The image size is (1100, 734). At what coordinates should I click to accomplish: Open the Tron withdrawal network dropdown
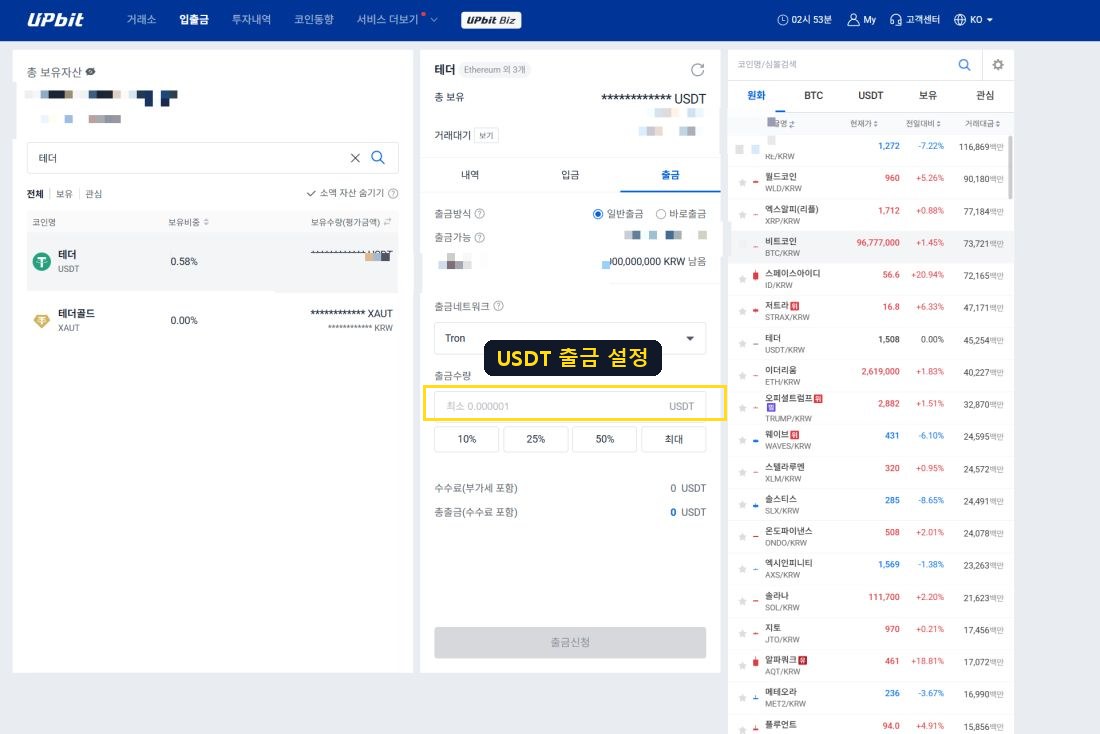point(570,338)
